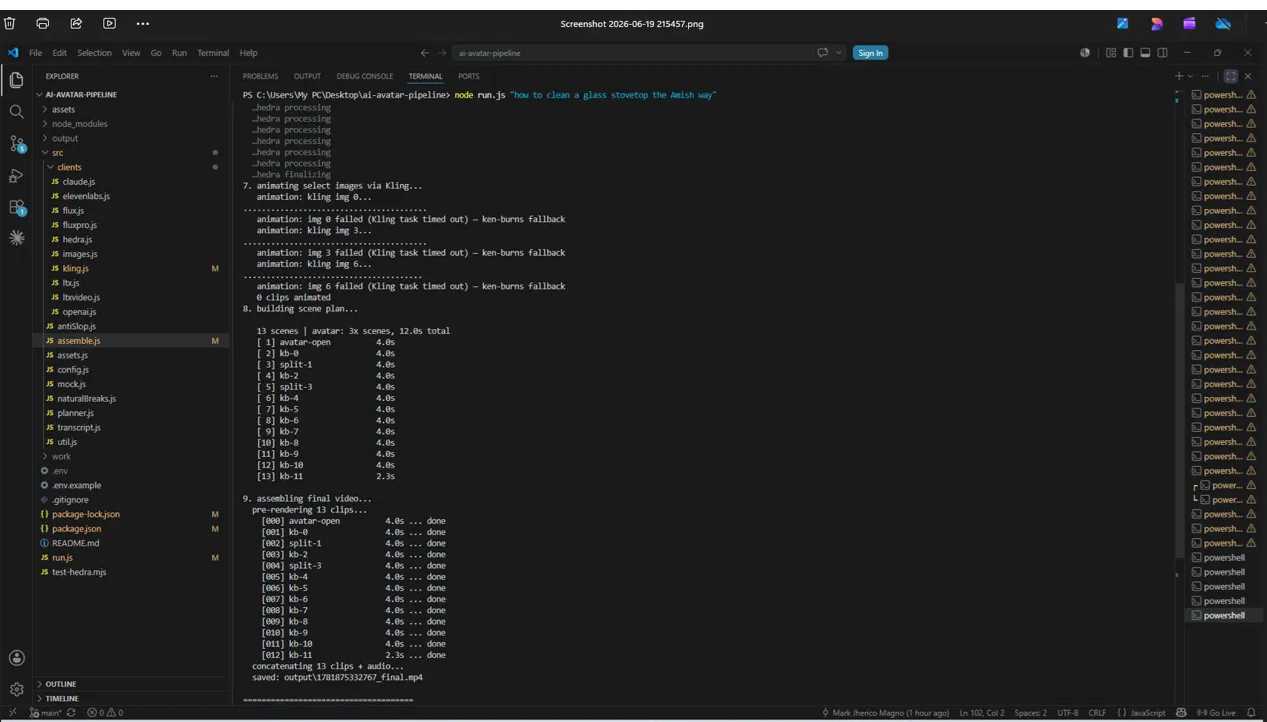Open the kling.js file
1267x722 pixels.
[75, 268]
